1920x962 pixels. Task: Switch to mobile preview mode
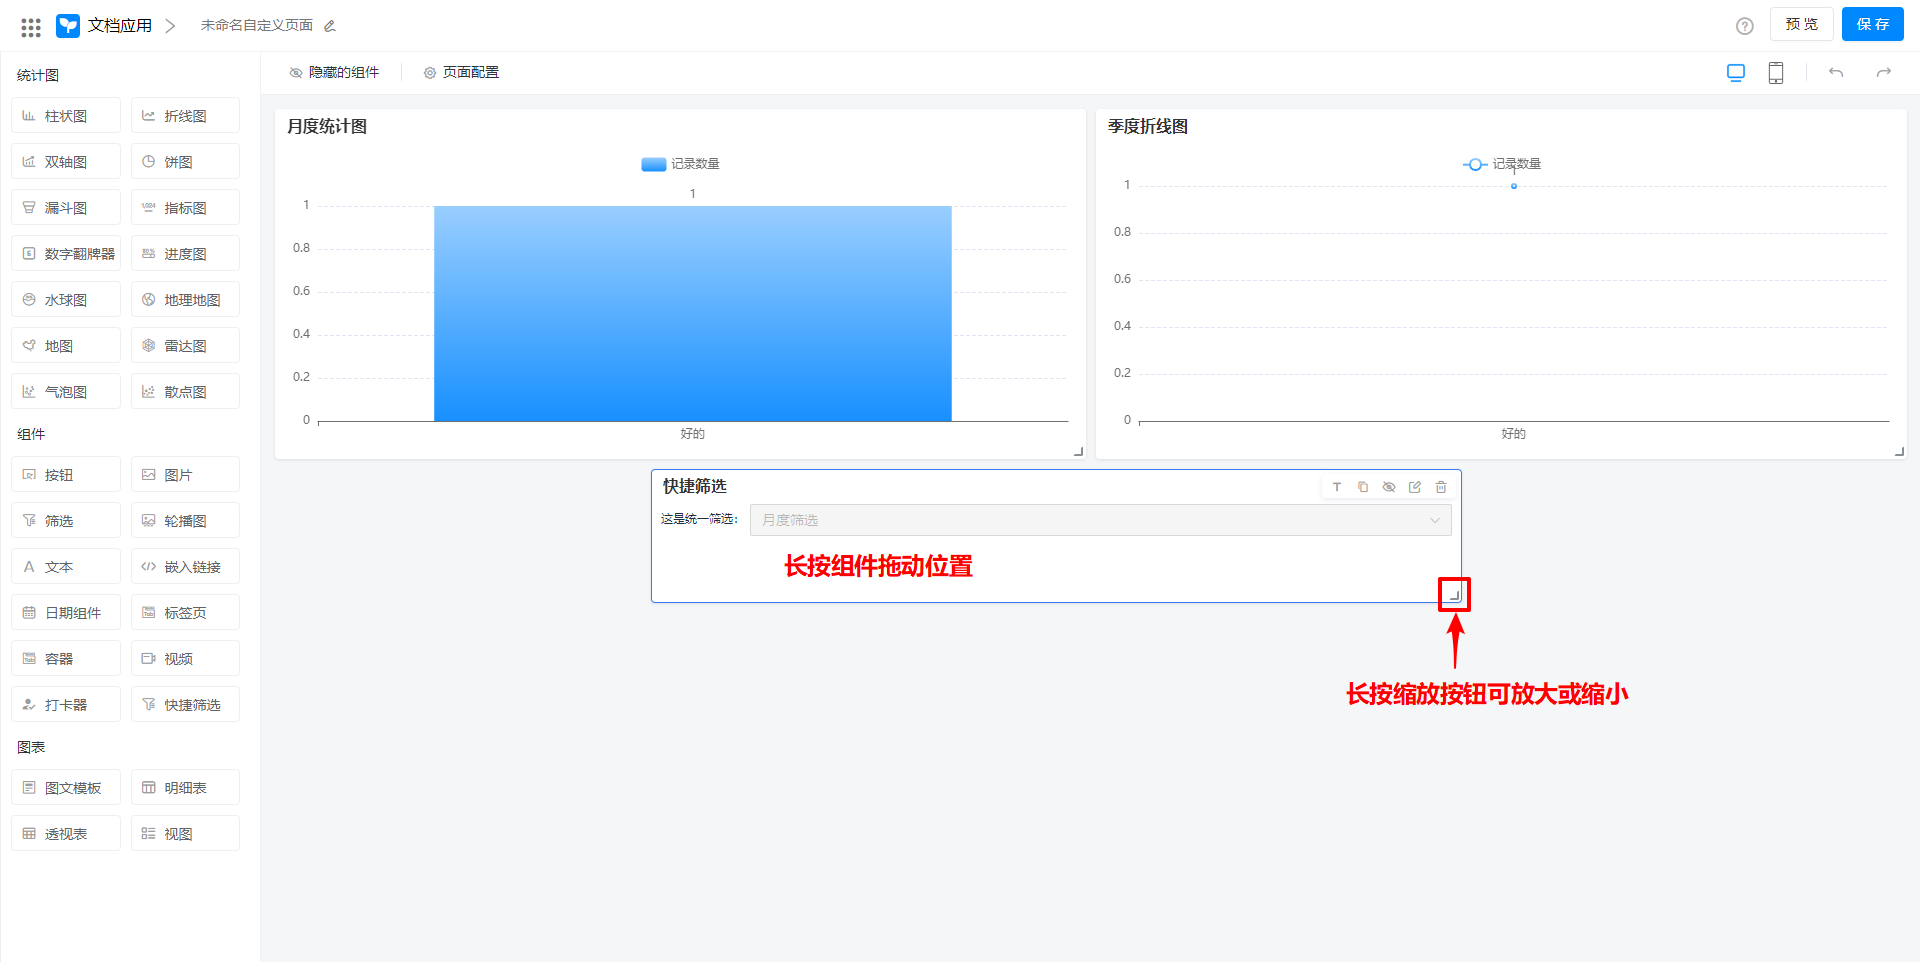coord(1776,72)
